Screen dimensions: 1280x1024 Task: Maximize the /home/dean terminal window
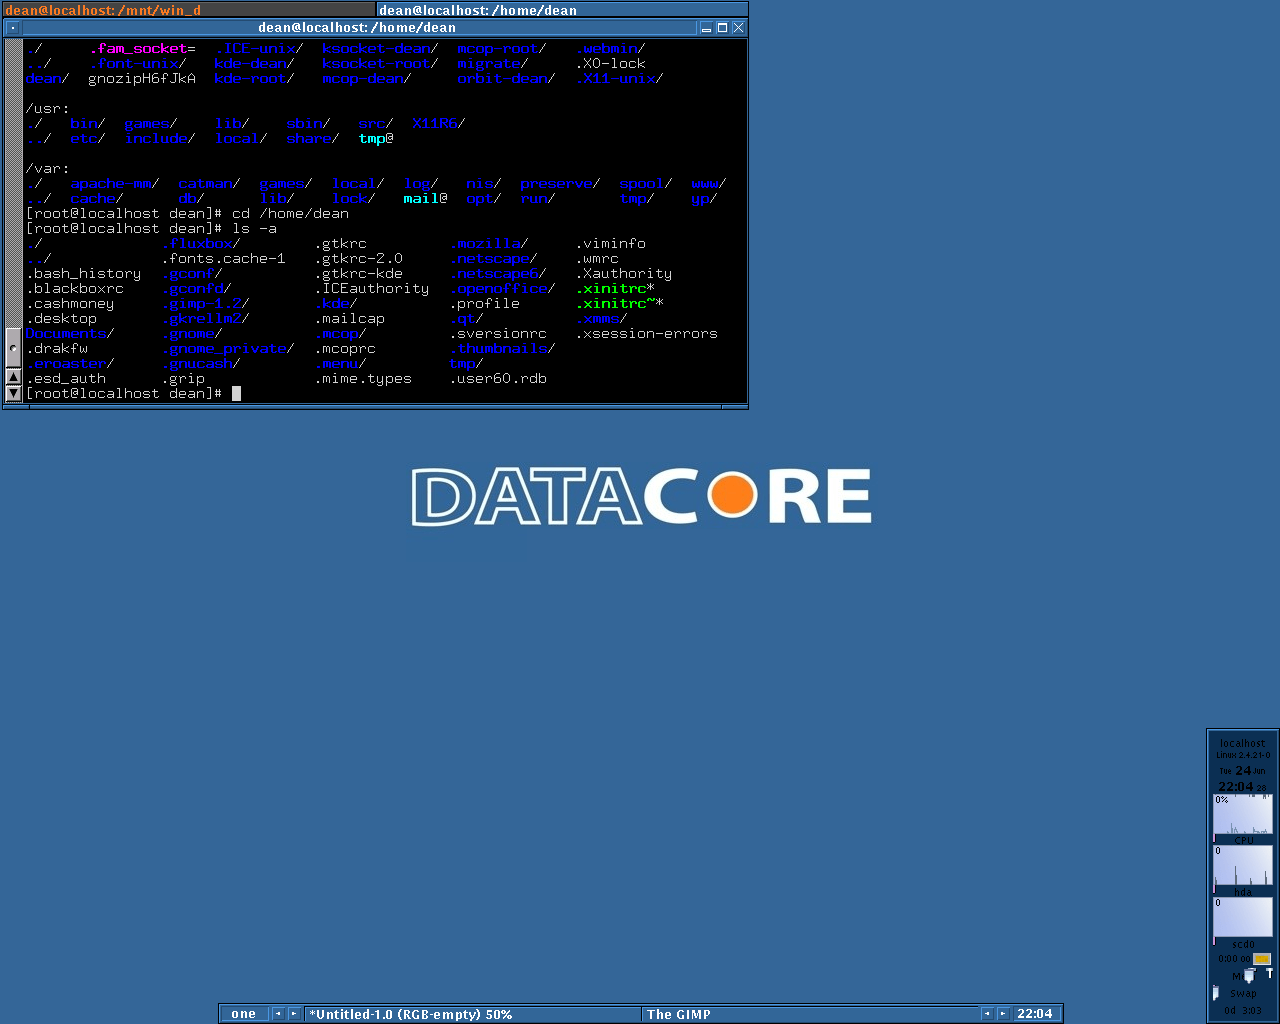click(x=722, y=28)
